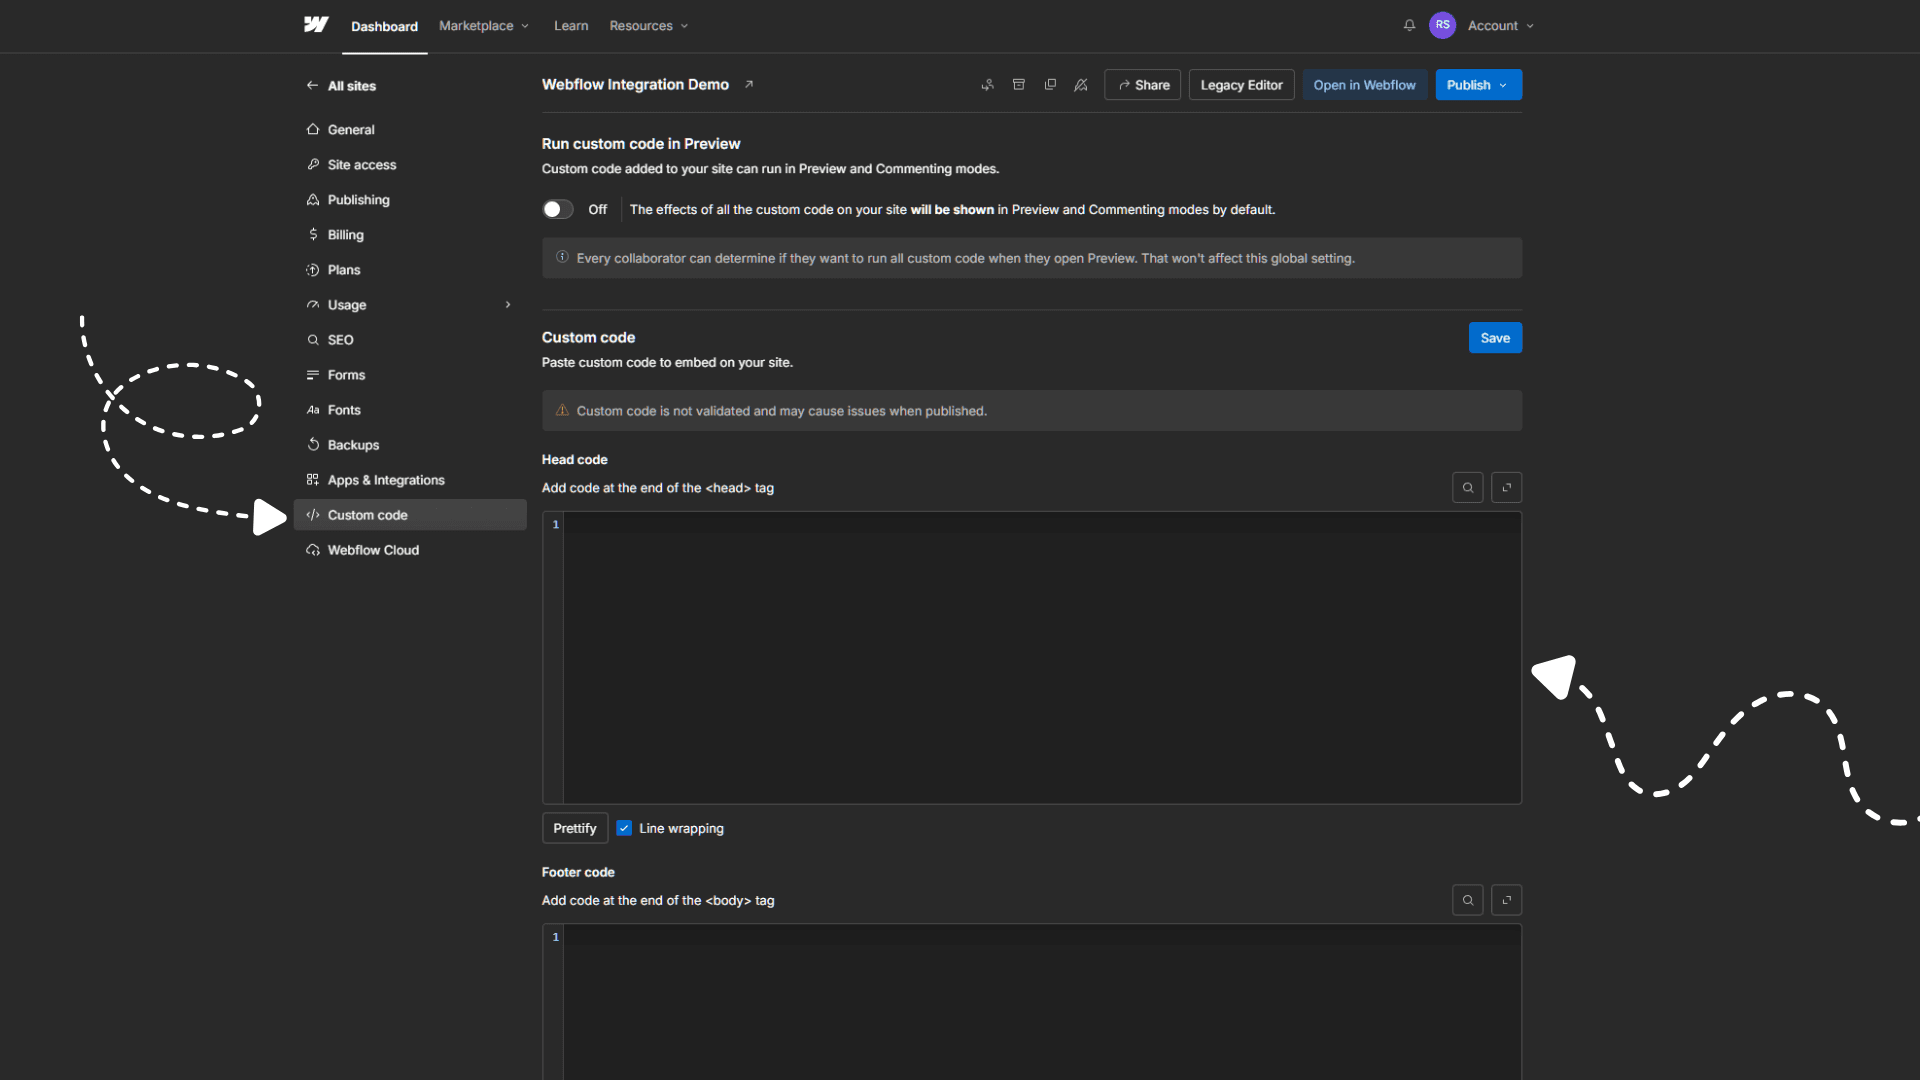1920x1080 pixels.
Task: Open Resources dropdown menu
Action: coord(648,26)
